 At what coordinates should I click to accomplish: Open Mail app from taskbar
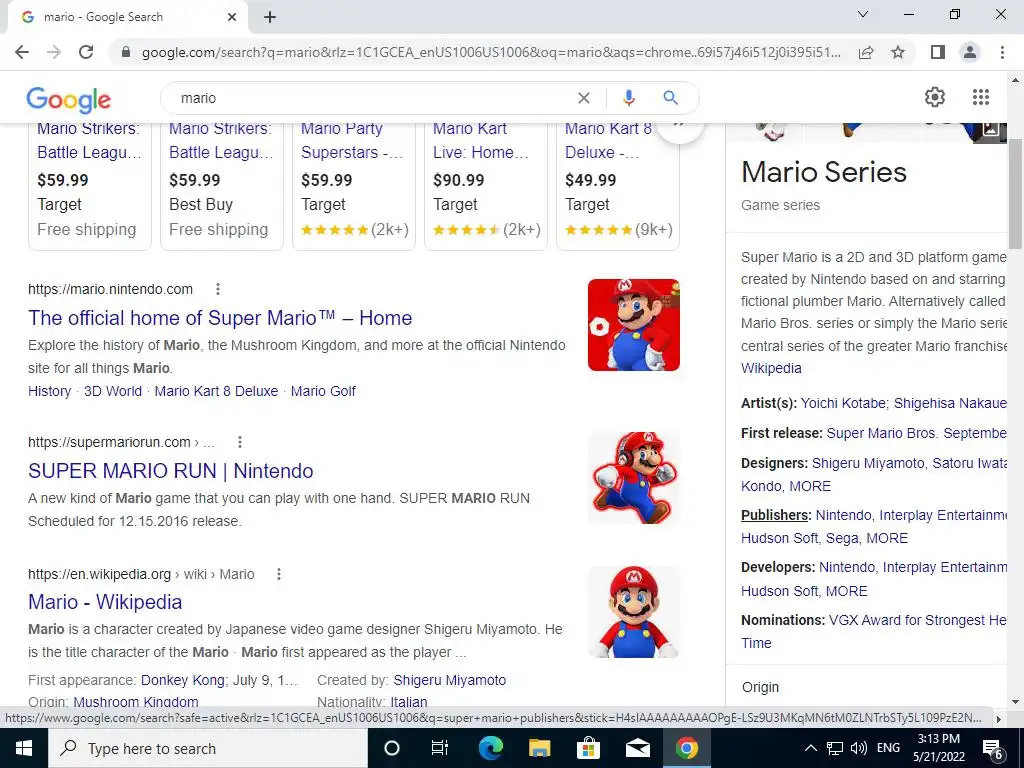(x=637, y=748)
